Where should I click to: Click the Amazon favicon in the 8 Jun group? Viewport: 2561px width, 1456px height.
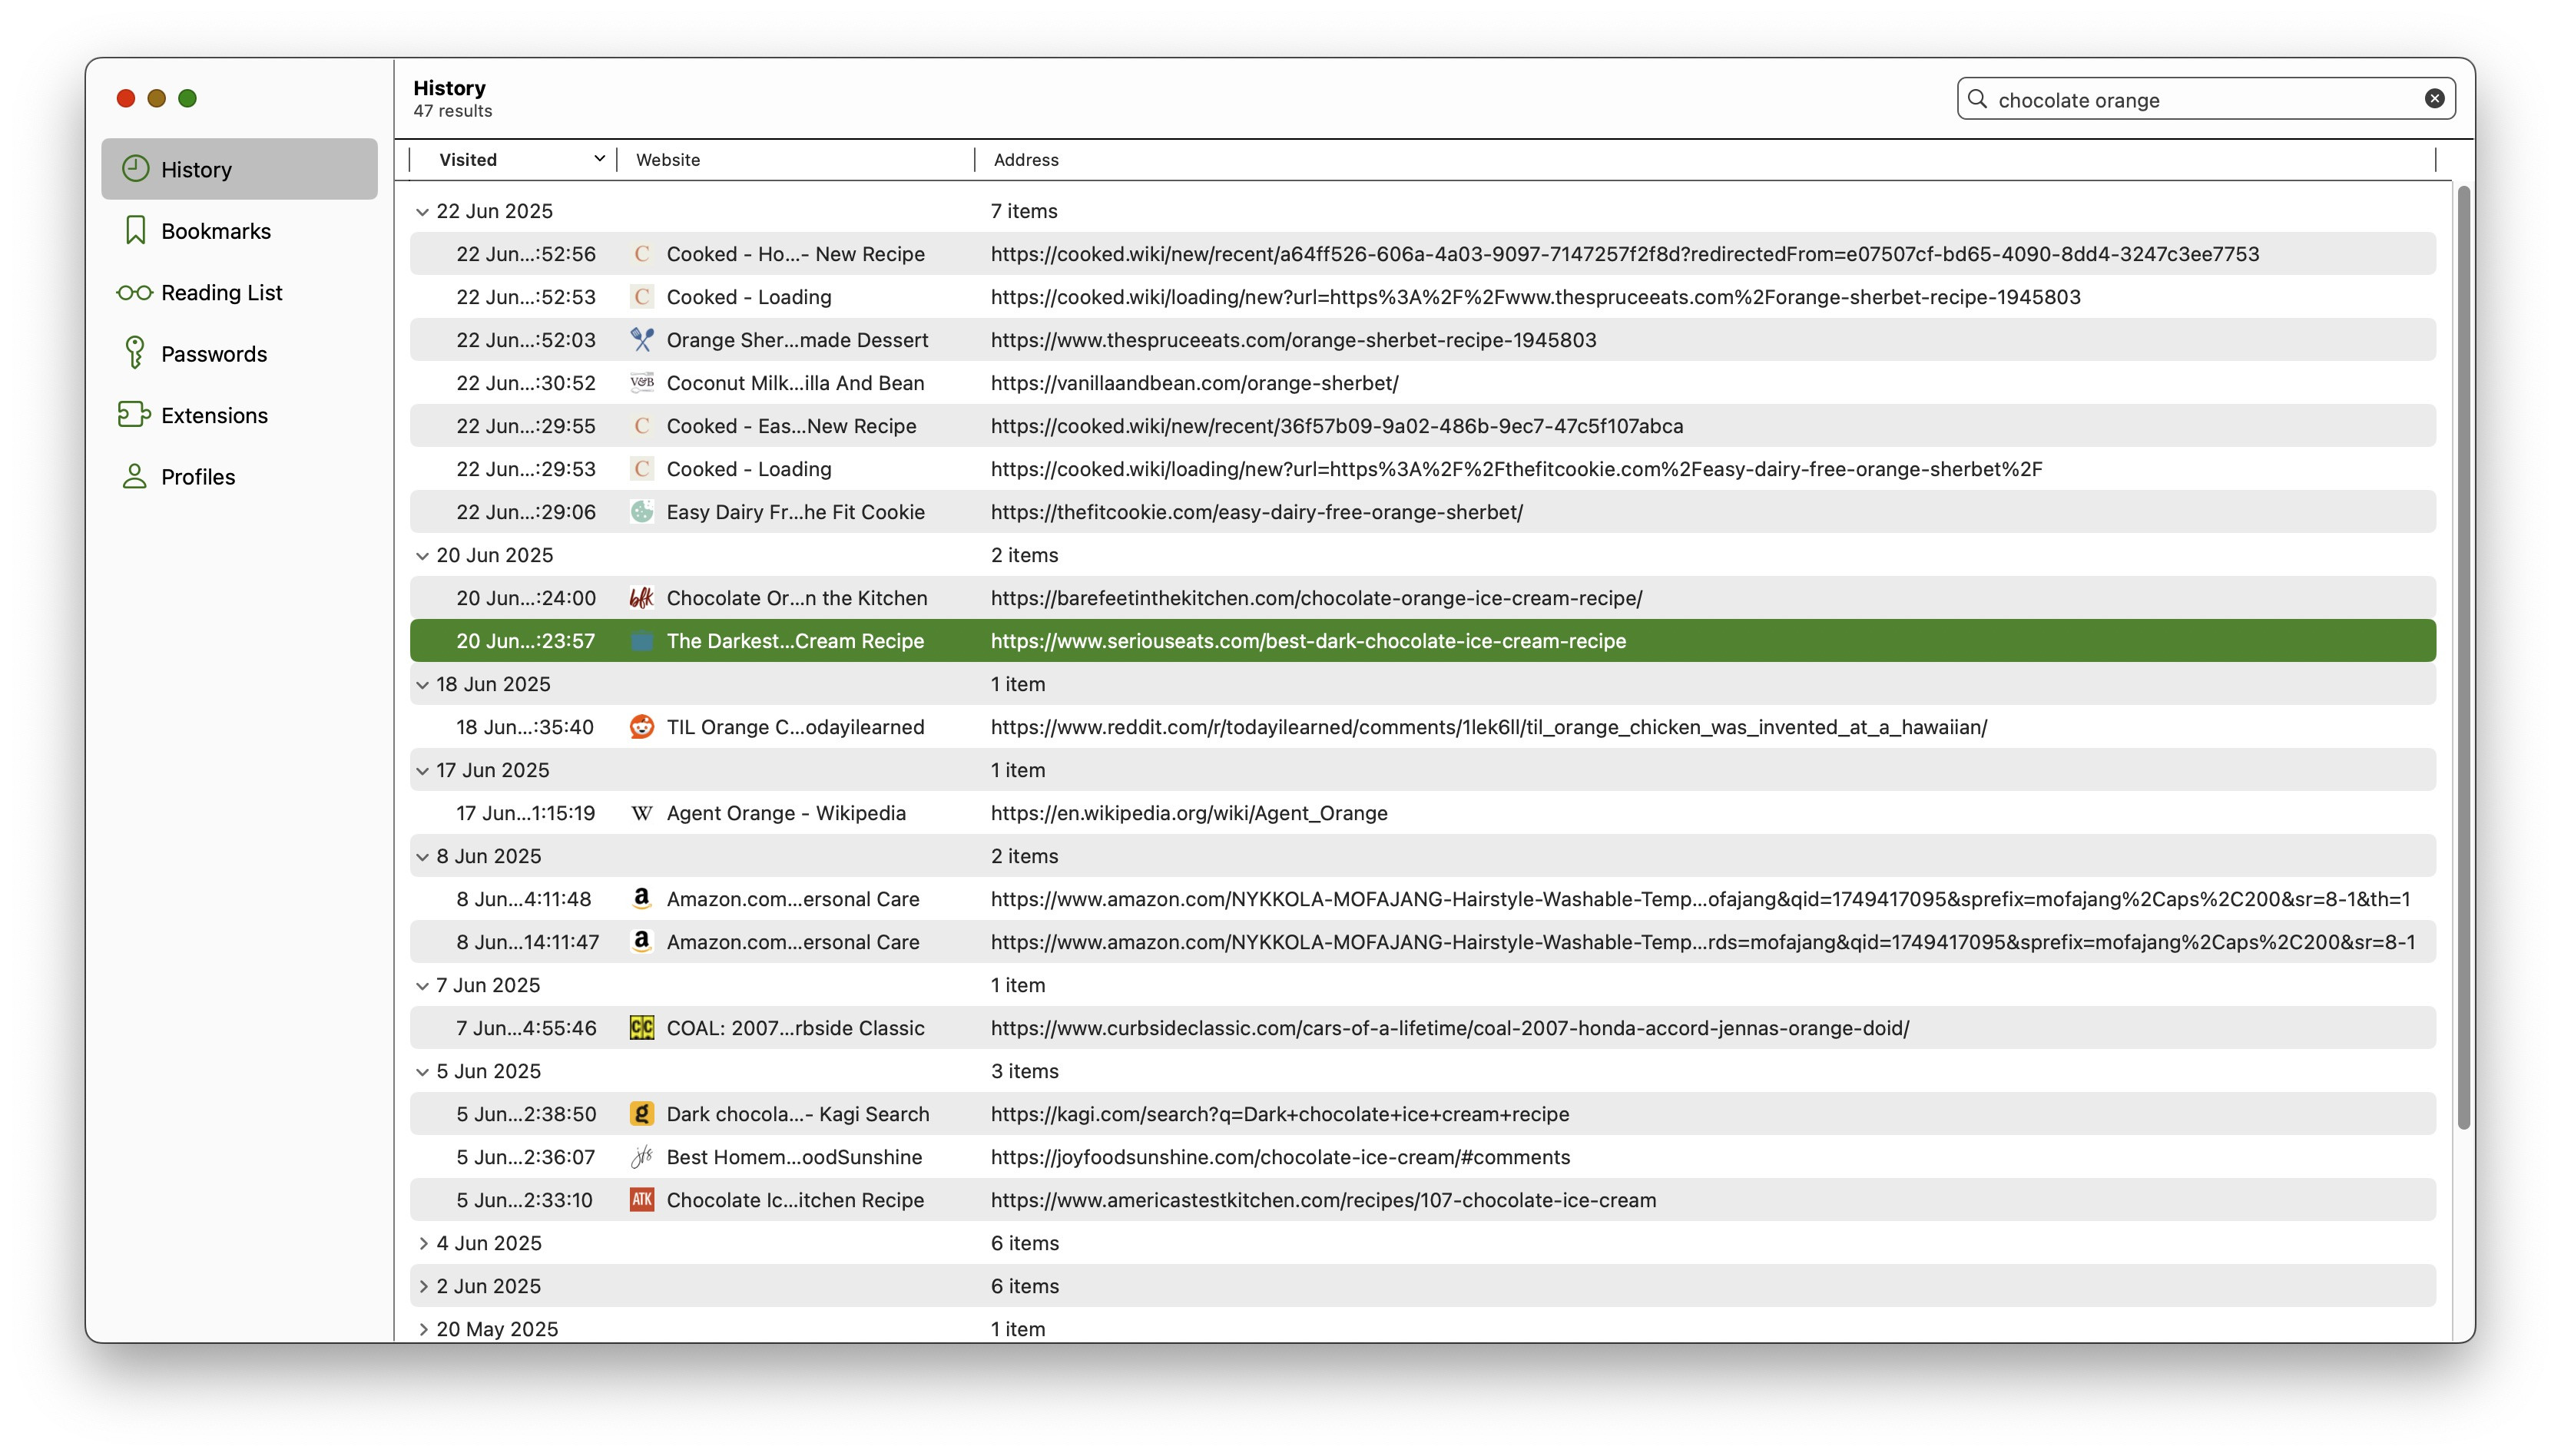point(642,898)
